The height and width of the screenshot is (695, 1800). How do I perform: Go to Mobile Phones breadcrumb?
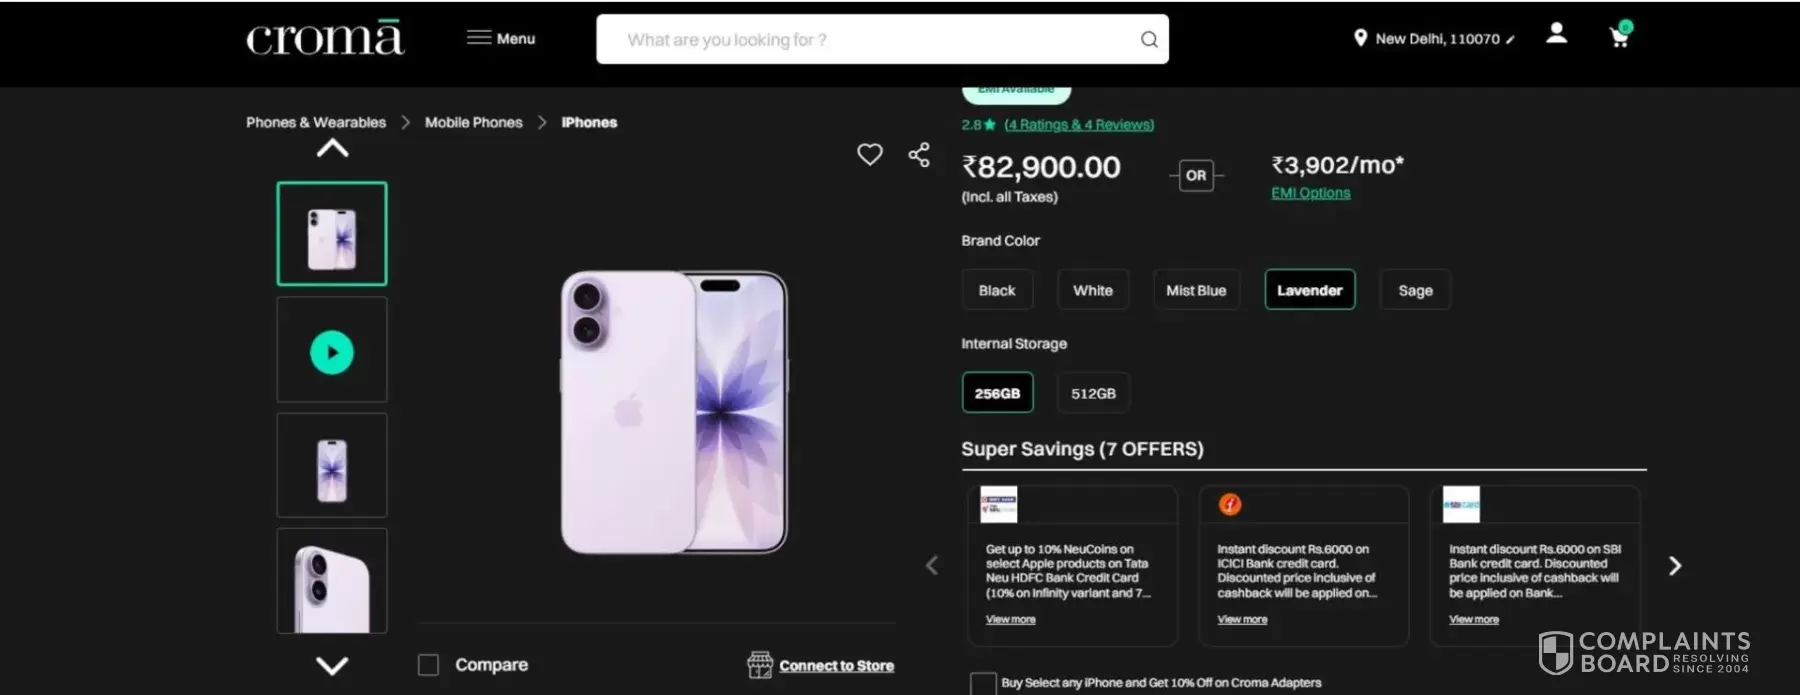[x=473, y=122]
